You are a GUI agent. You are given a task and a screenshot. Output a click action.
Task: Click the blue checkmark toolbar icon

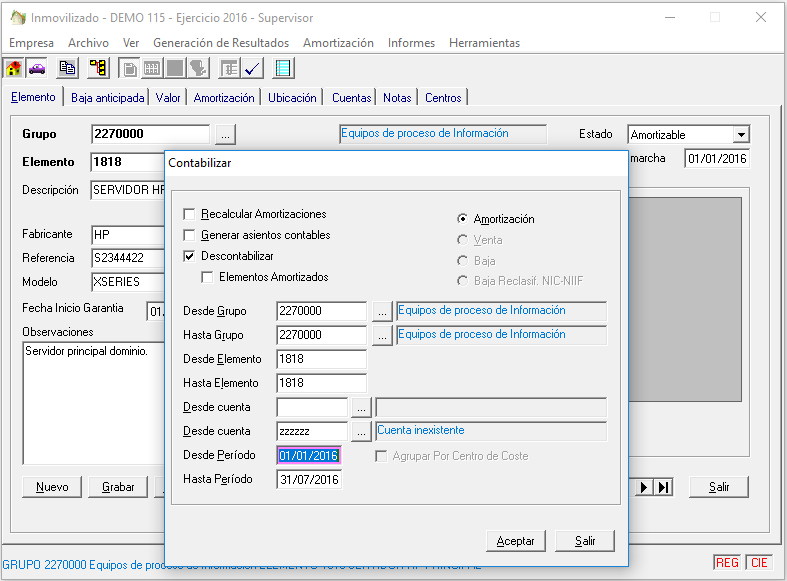253,68
